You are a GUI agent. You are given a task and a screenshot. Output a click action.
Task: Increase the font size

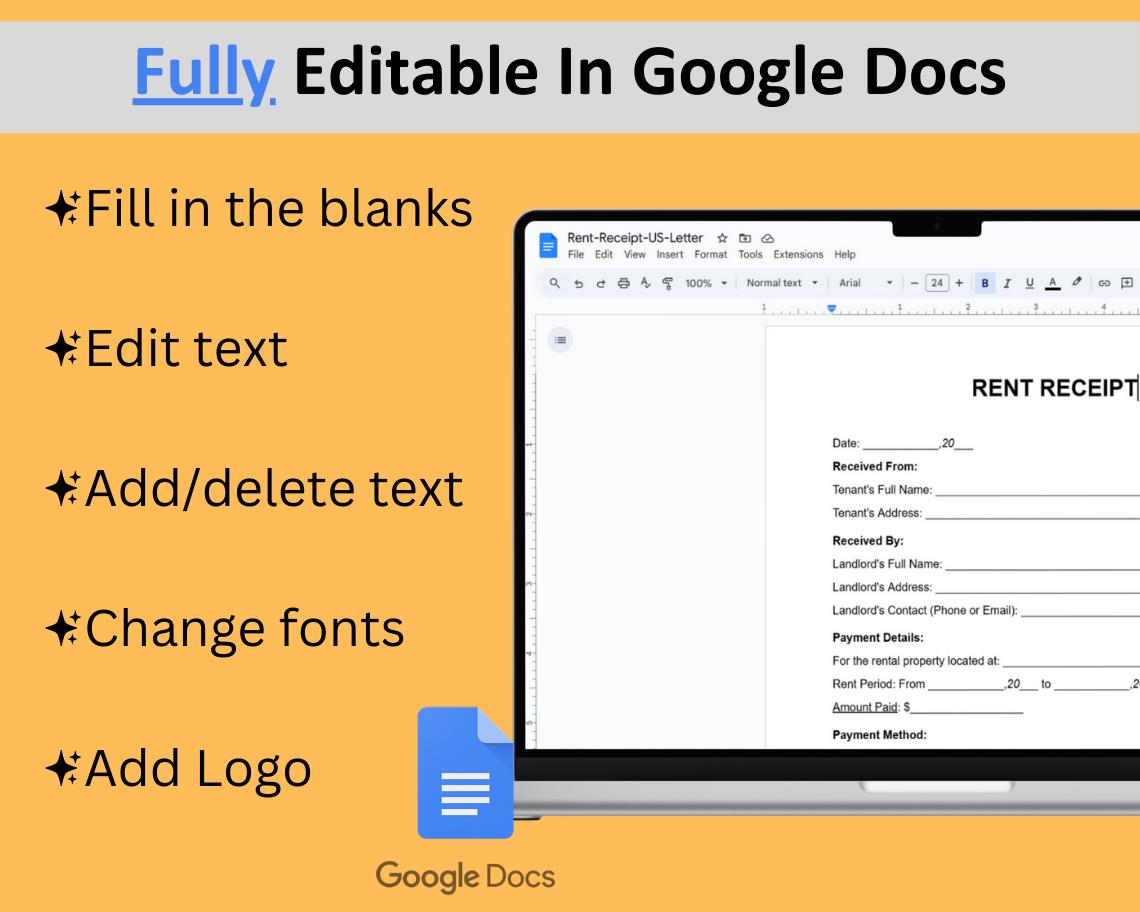(x=959, y=283)
